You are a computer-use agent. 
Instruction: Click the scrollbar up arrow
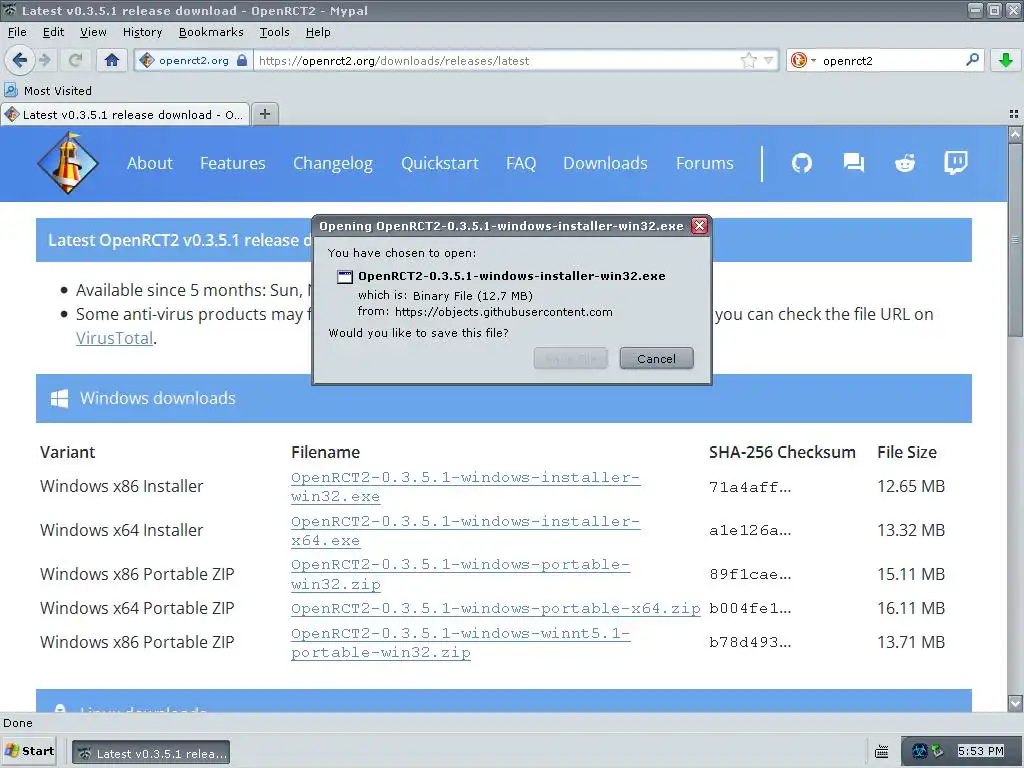1015,135
